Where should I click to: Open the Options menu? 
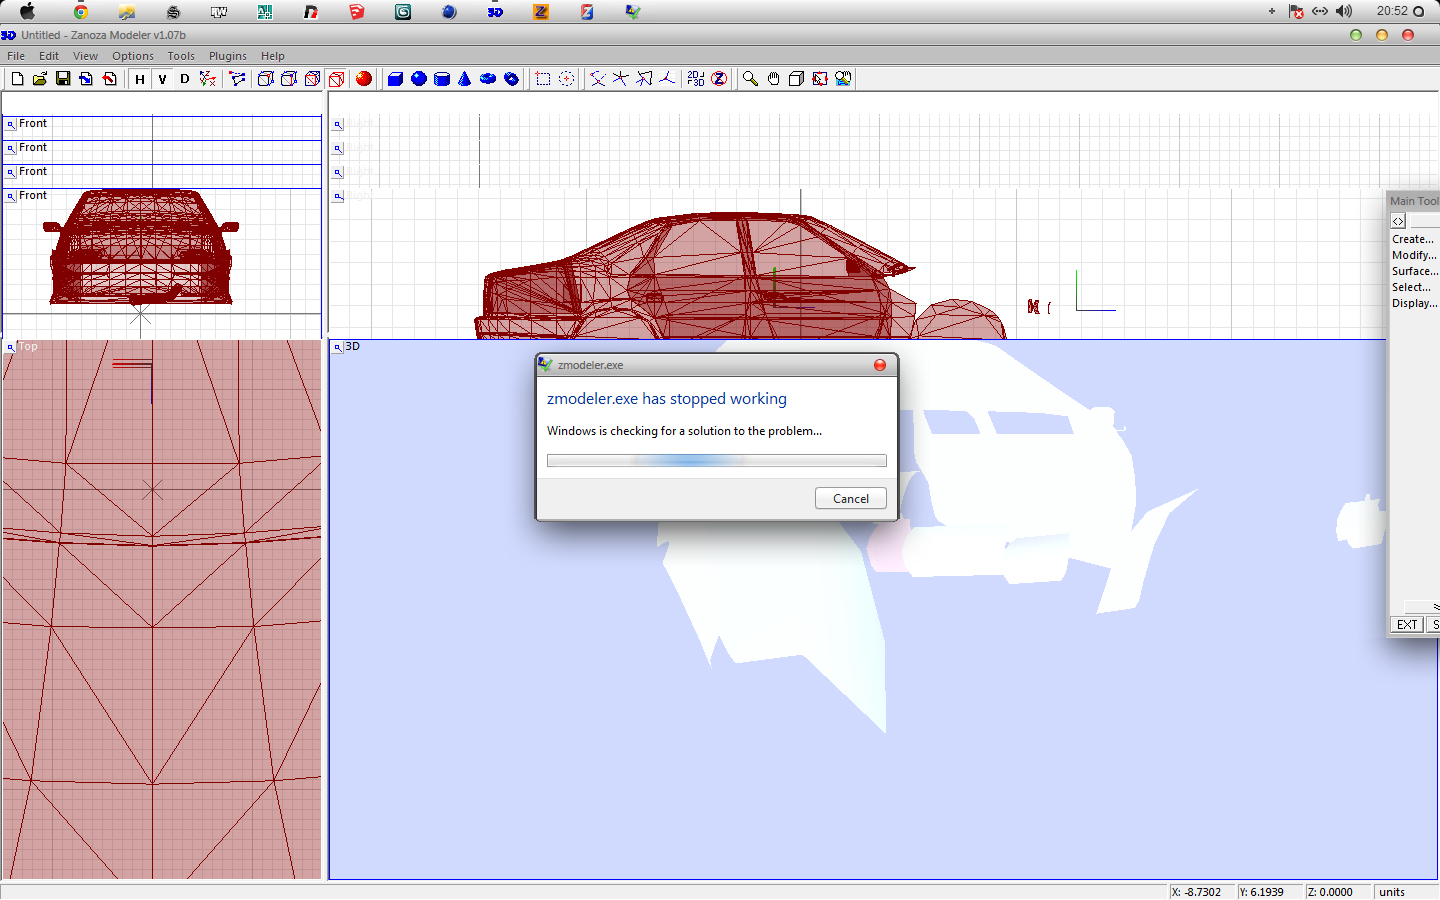133,56
